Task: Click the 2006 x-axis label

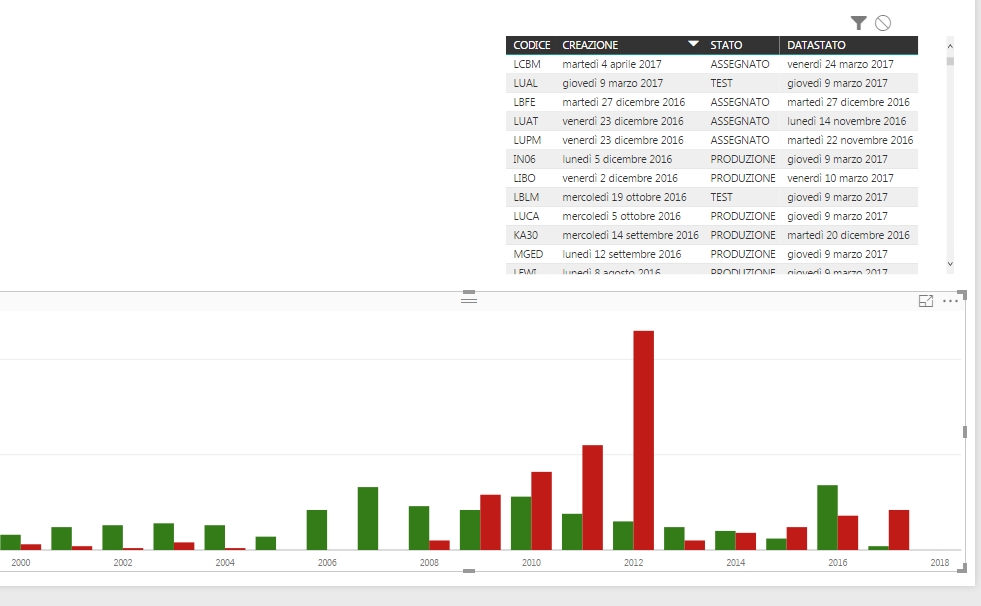Action: pos(327,562)
